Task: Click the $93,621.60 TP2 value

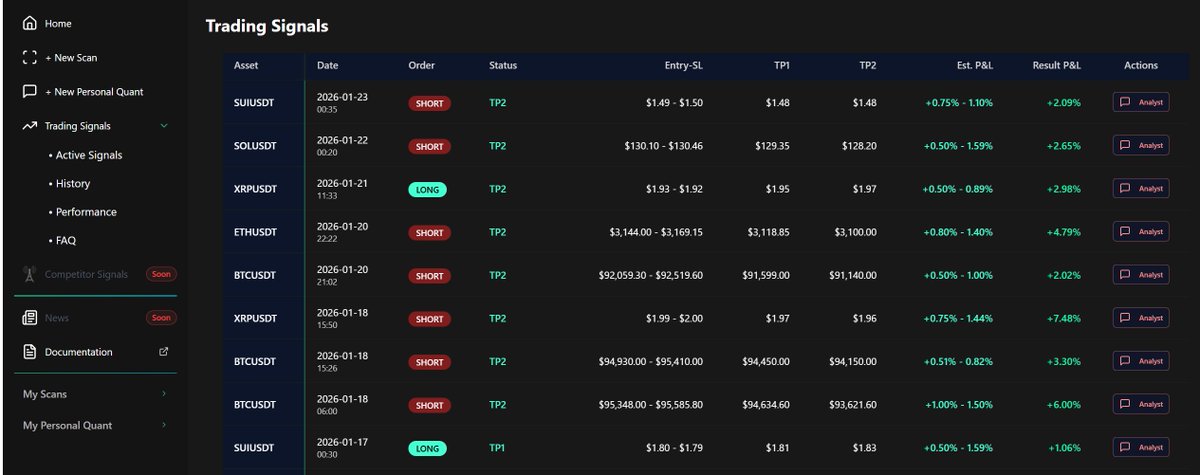Action: 853,404
